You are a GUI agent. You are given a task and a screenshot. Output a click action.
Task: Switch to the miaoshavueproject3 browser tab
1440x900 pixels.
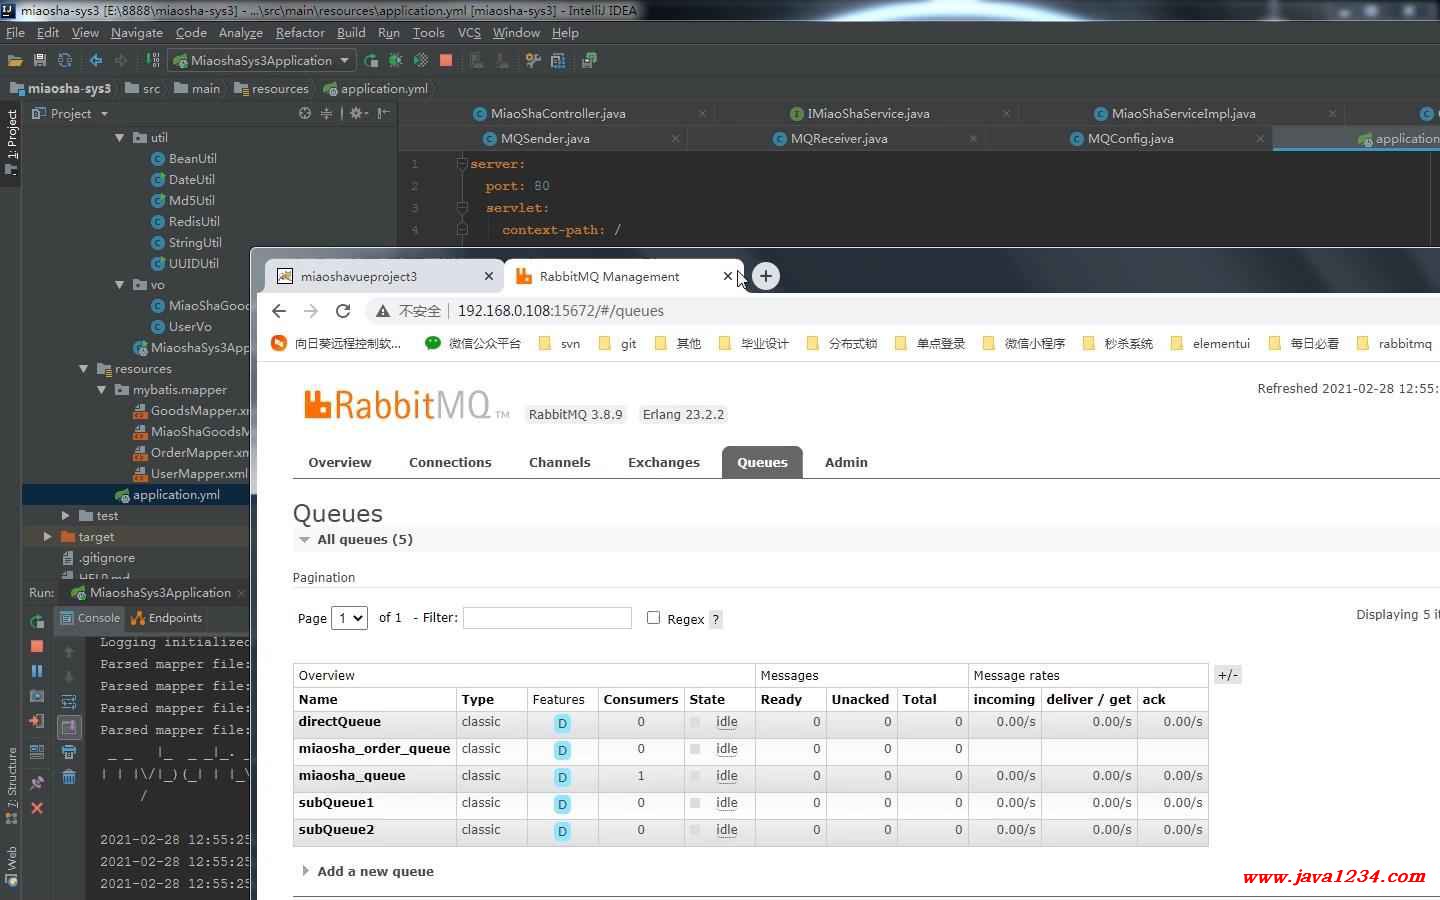(x=383, y=276)
